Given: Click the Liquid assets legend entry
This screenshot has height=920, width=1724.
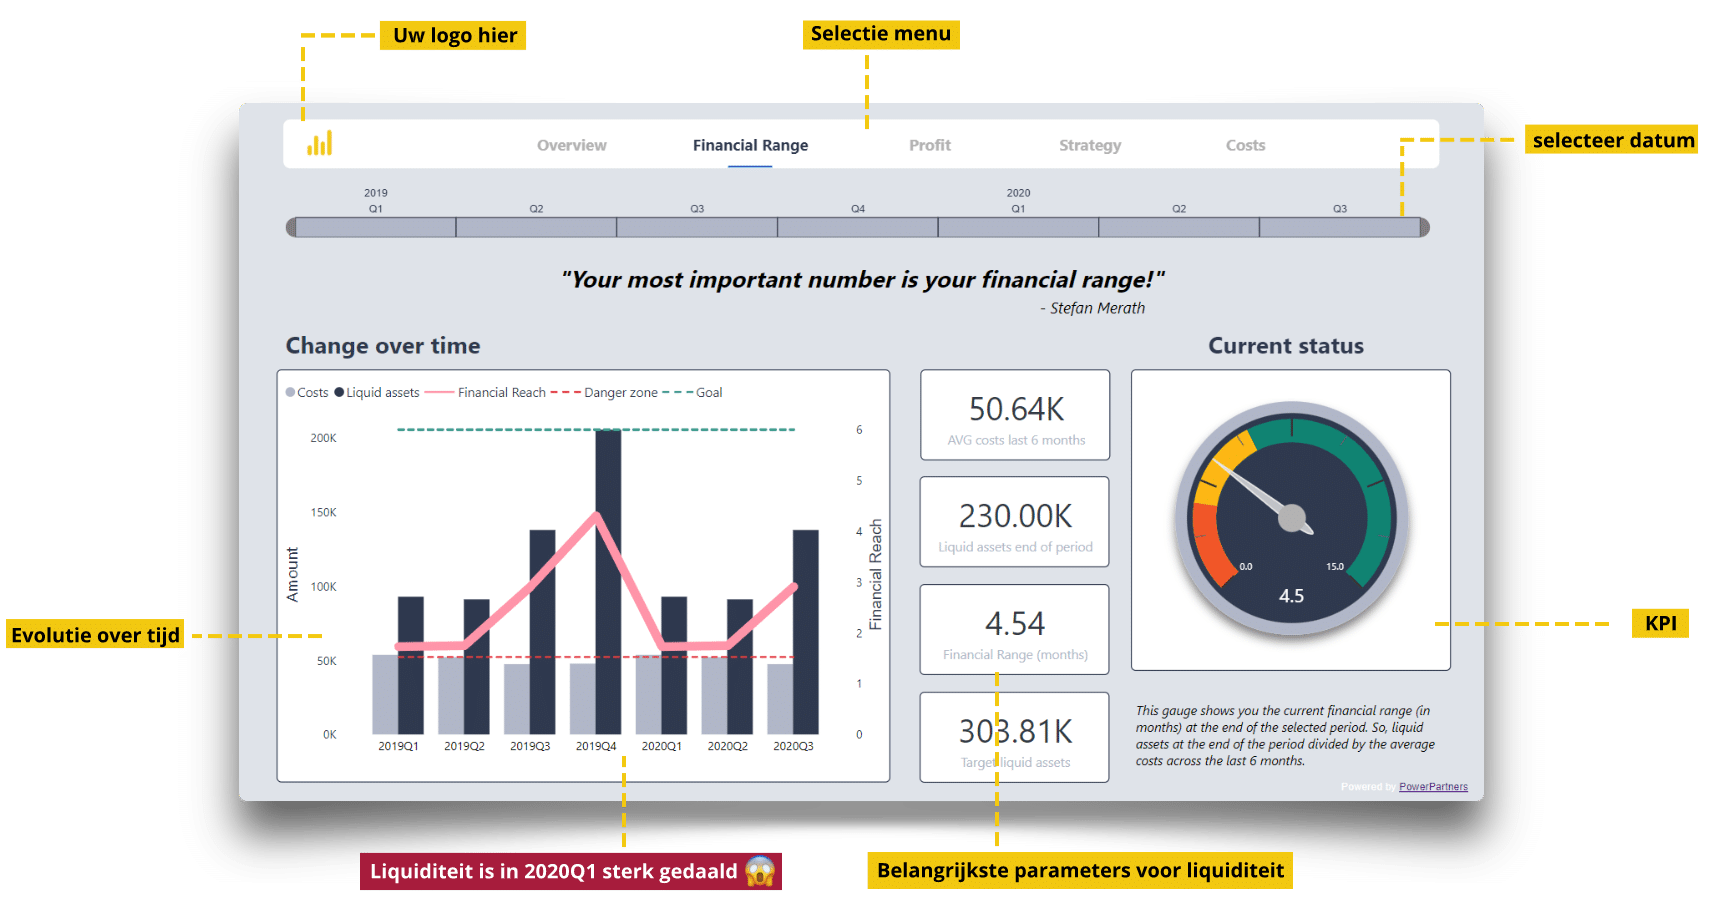Looking at the screenshot, I should (x=377, y=393).
